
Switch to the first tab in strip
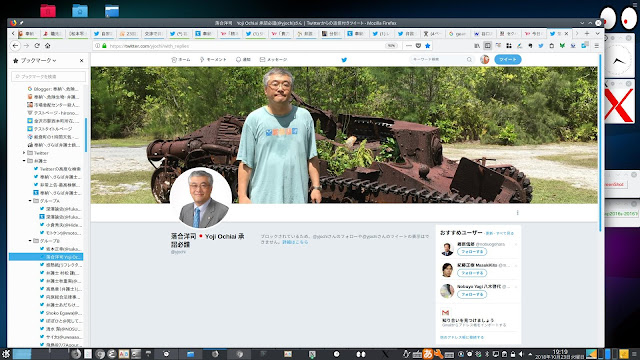coord(28,33)
